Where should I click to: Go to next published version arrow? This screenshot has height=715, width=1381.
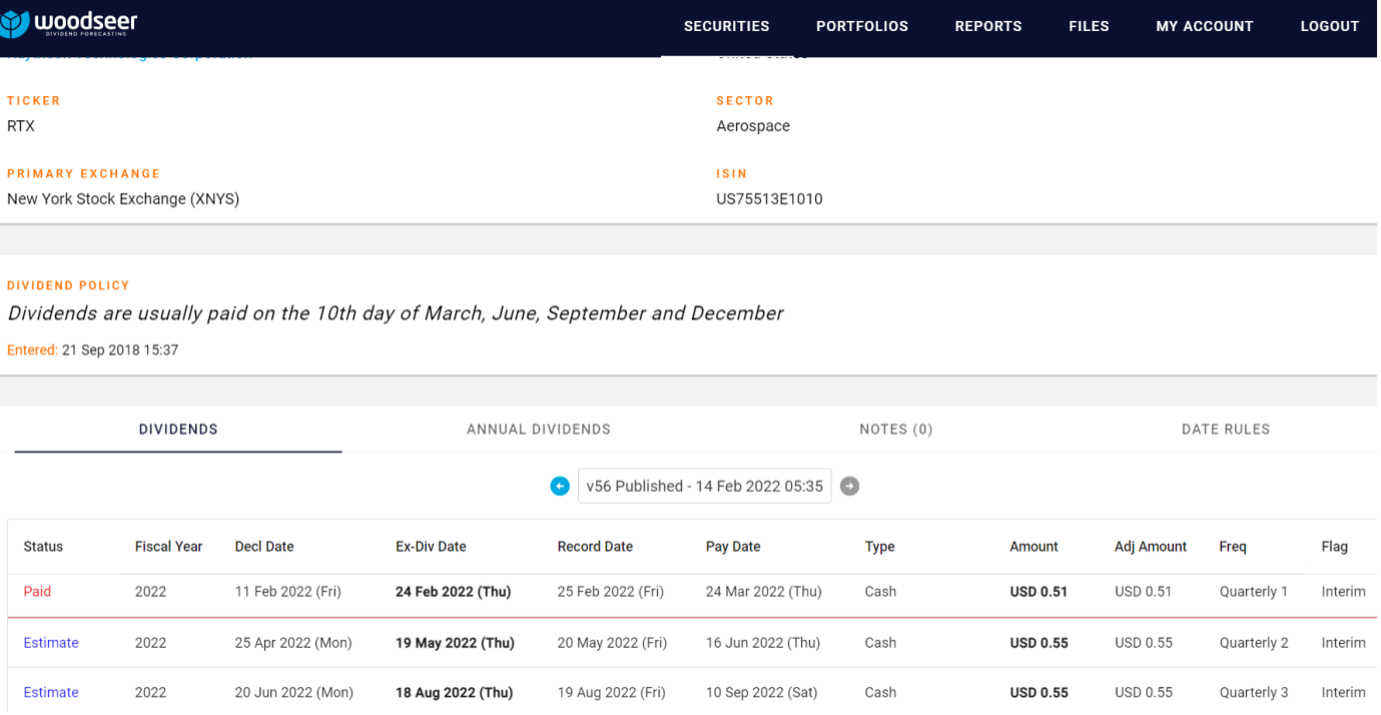850,486
